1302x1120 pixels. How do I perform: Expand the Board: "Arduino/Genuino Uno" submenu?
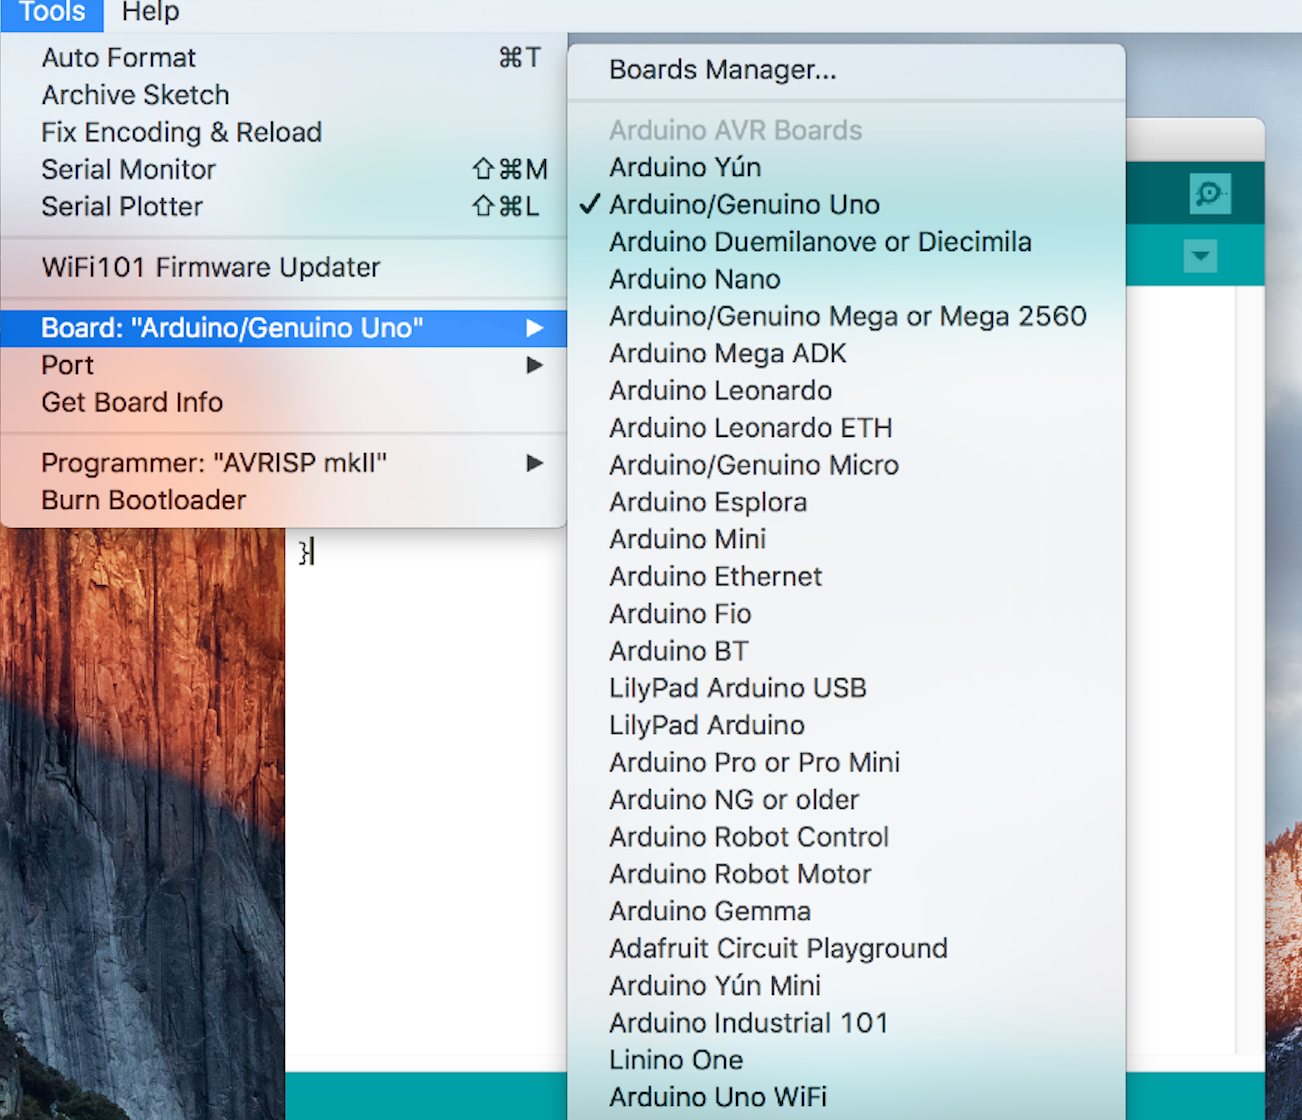pos(284,328)
